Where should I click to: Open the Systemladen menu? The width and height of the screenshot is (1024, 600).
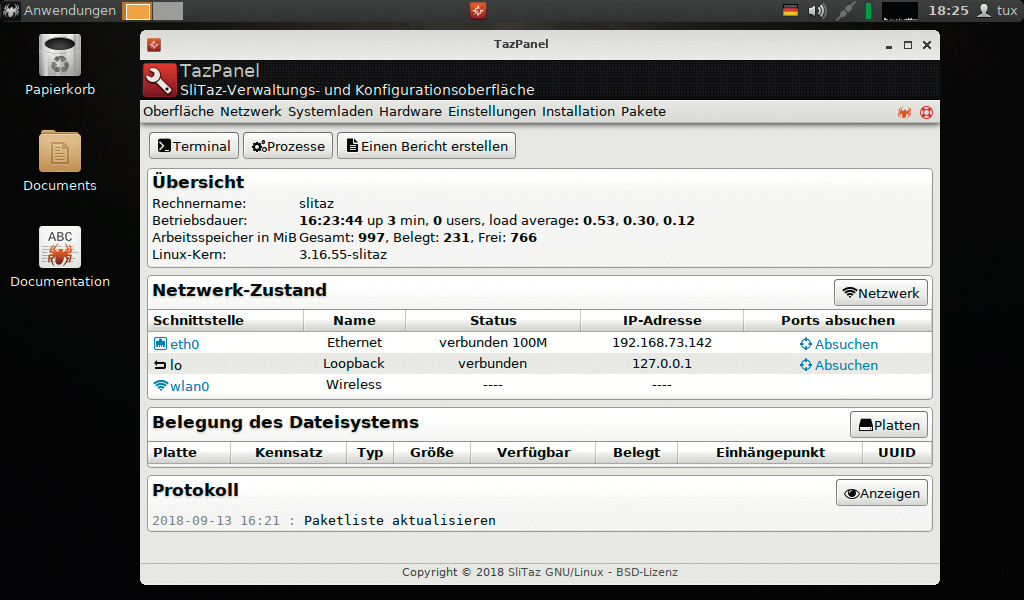click(x=330, y=112)
